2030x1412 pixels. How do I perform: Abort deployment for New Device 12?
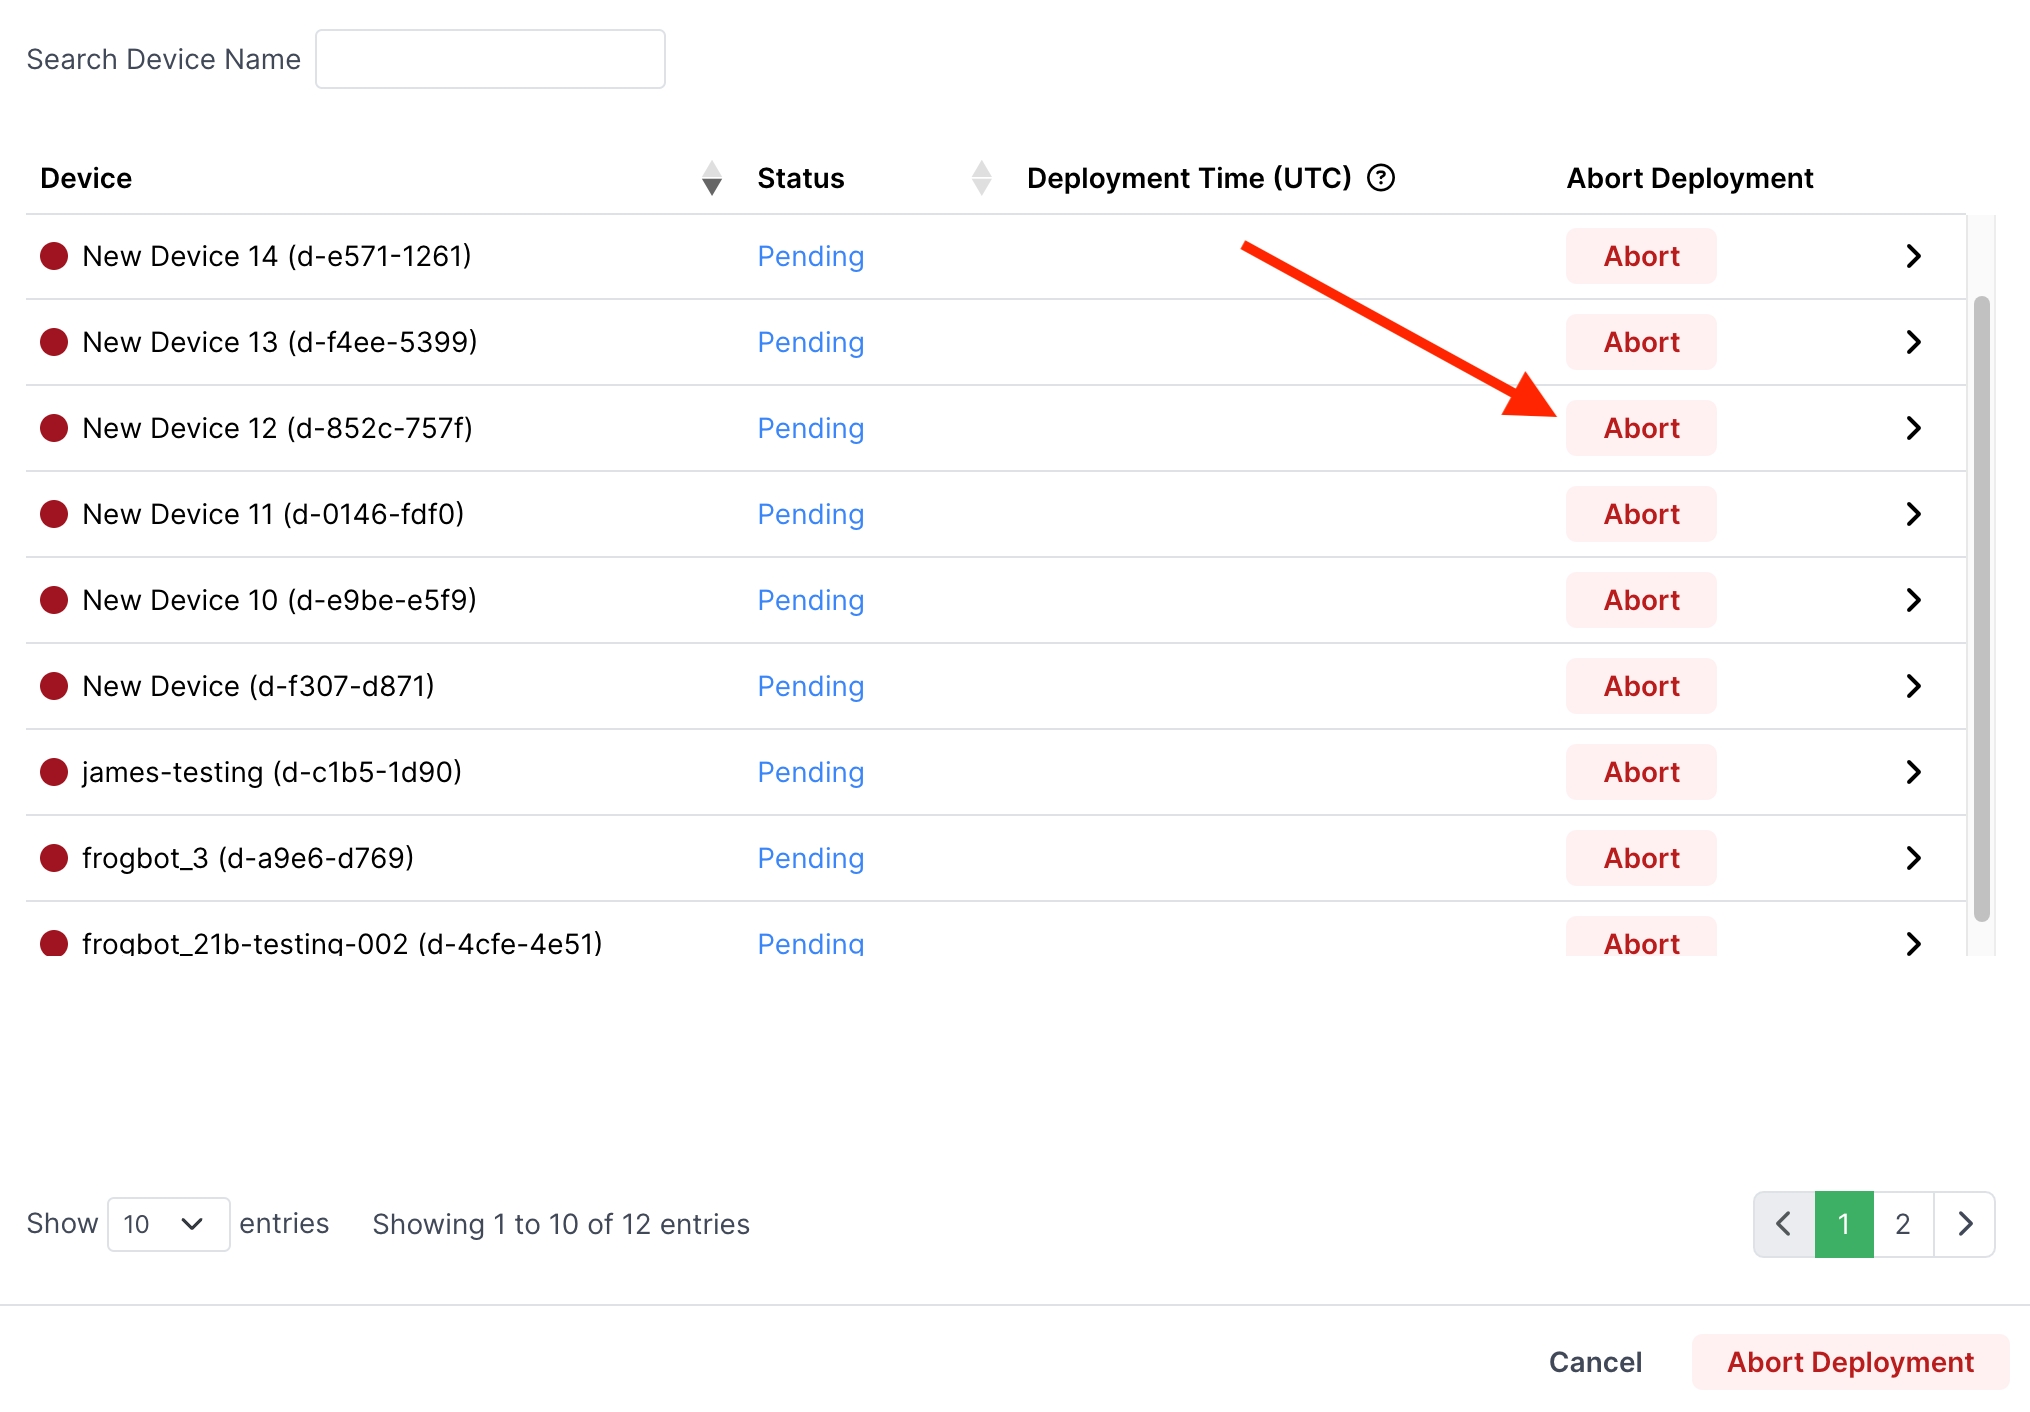click(x=1640, y=428)
